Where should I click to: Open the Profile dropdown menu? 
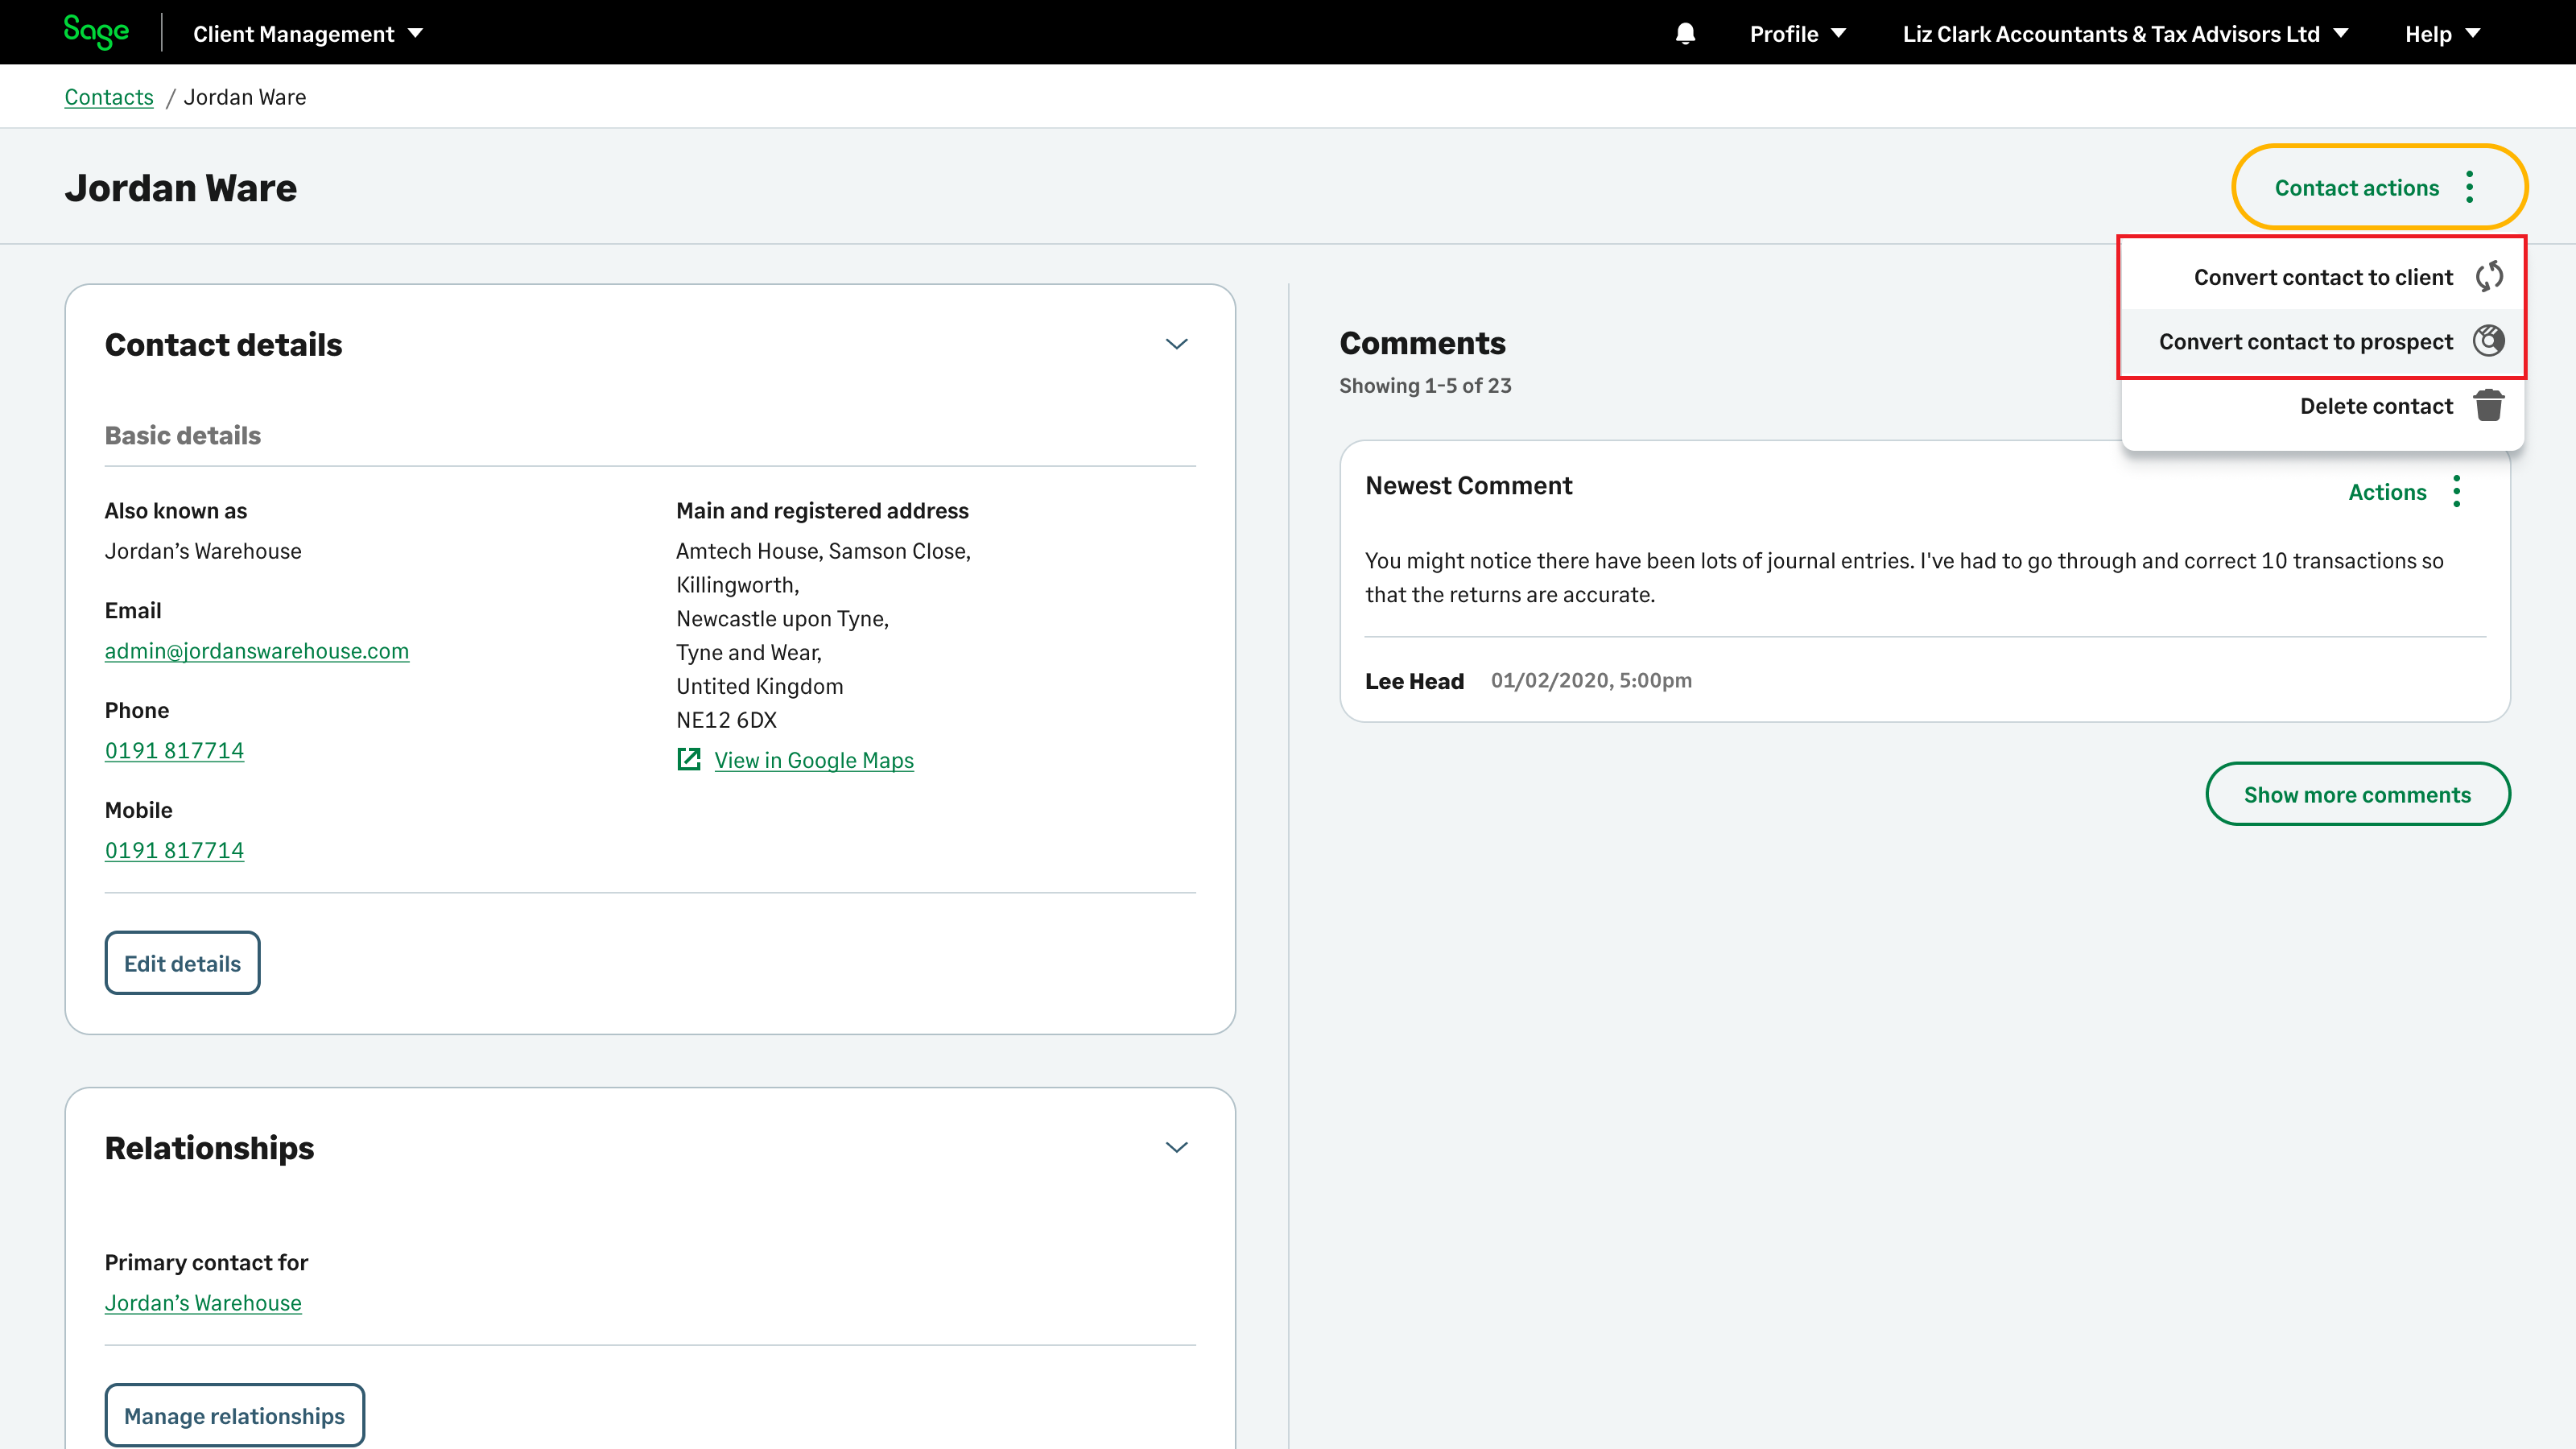tap(1797, 34)
